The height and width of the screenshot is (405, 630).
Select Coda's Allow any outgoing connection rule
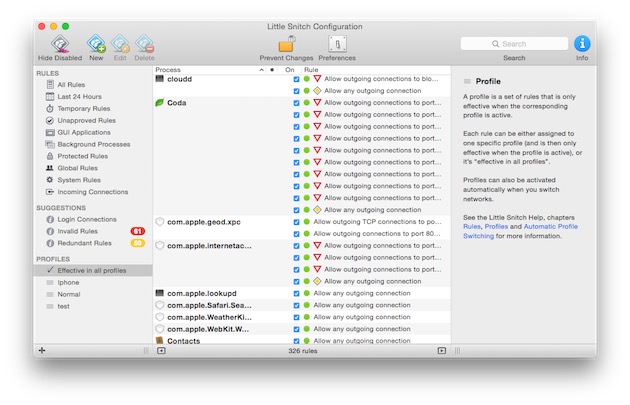point(372,210)
